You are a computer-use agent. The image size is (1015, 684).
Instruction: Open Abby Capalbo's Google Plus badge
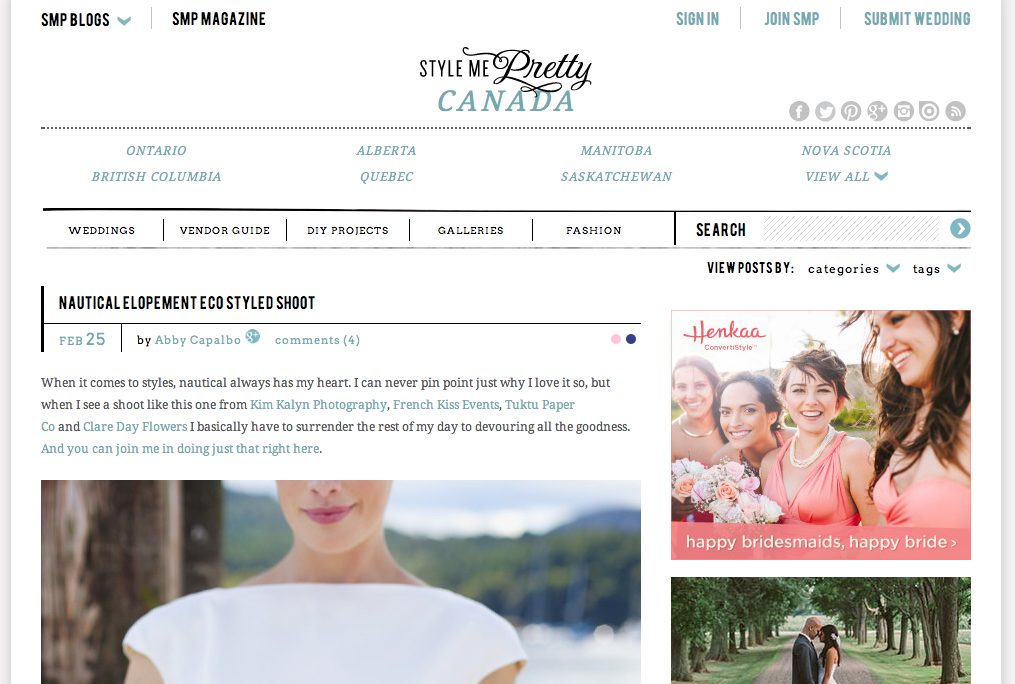pos(252,336)
